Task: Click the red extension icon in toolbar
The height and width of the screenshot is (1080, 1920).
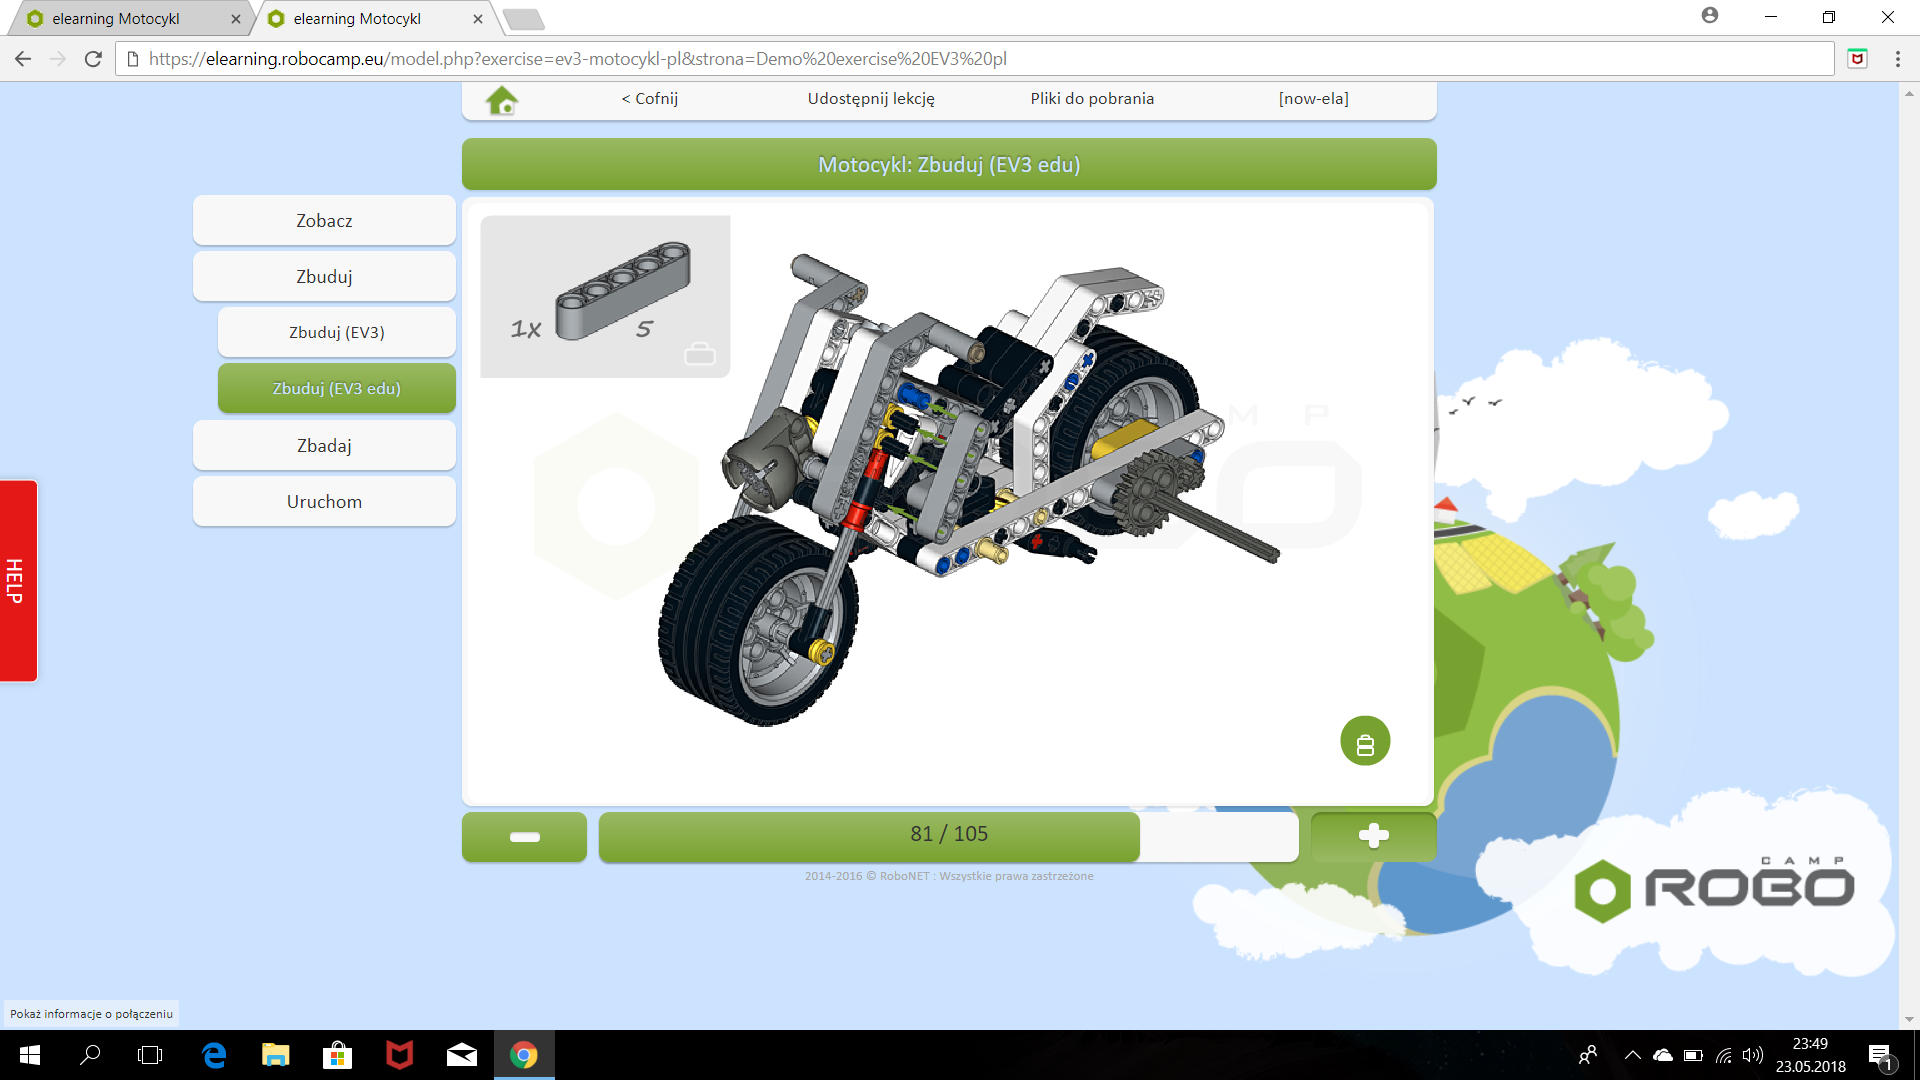Action: 1857,59
